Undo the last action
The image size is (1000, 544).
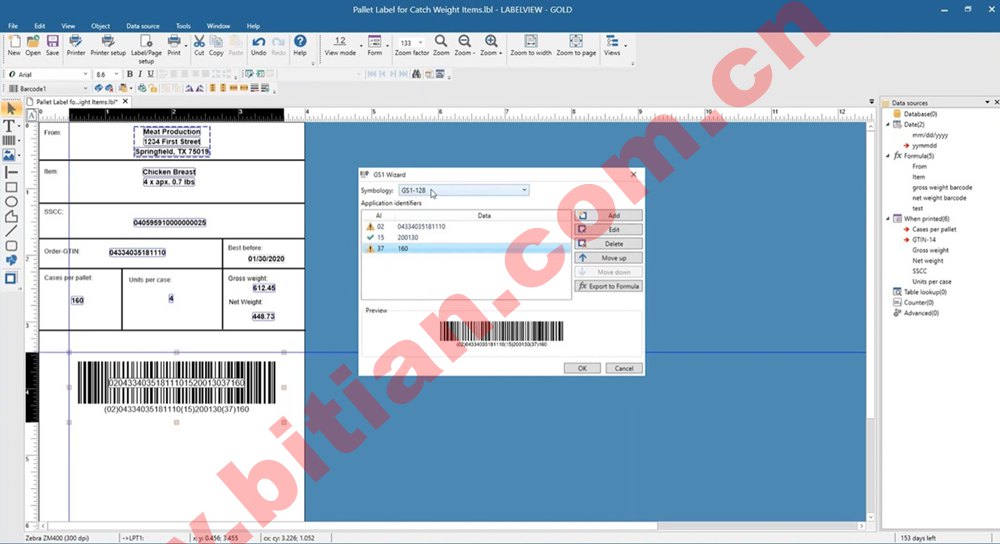(x=258, y=46)
